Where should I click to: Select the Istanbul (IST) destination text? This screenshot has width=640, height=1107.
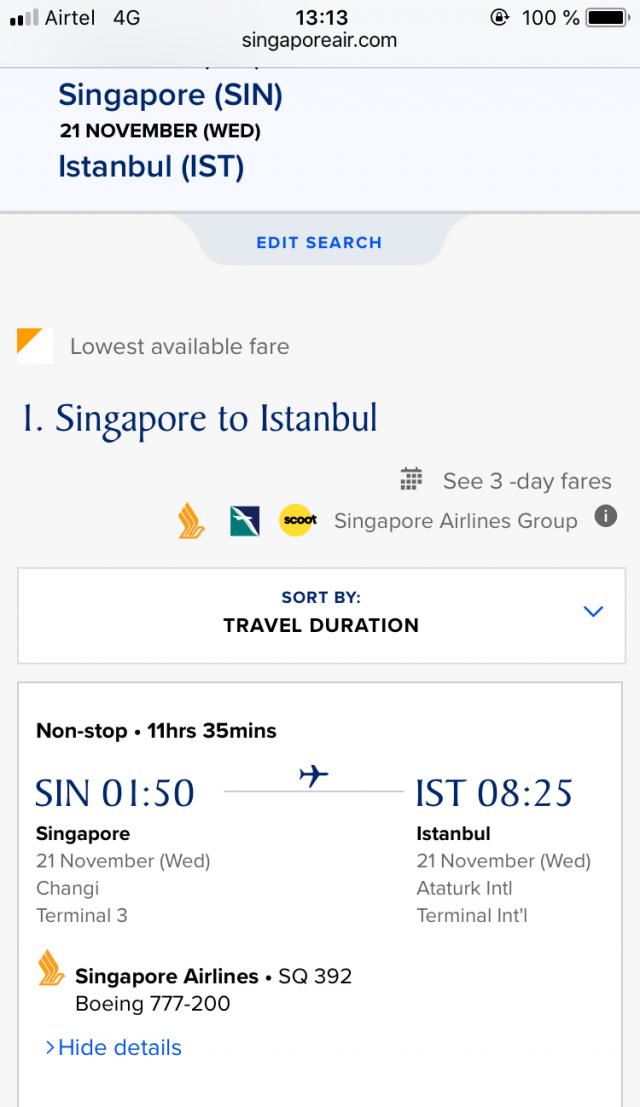click(x=151, y=166)
